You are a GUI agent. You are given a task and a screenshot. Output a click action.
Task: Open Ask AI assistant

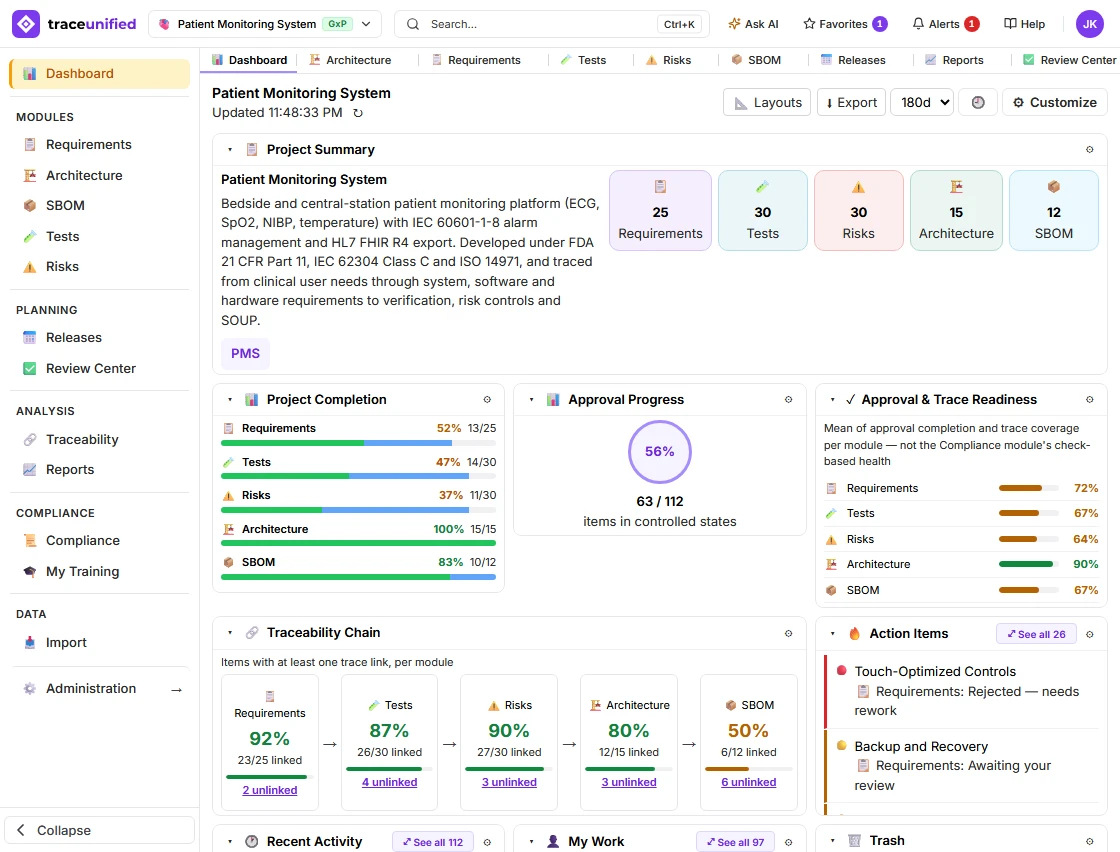coord(753,24)
